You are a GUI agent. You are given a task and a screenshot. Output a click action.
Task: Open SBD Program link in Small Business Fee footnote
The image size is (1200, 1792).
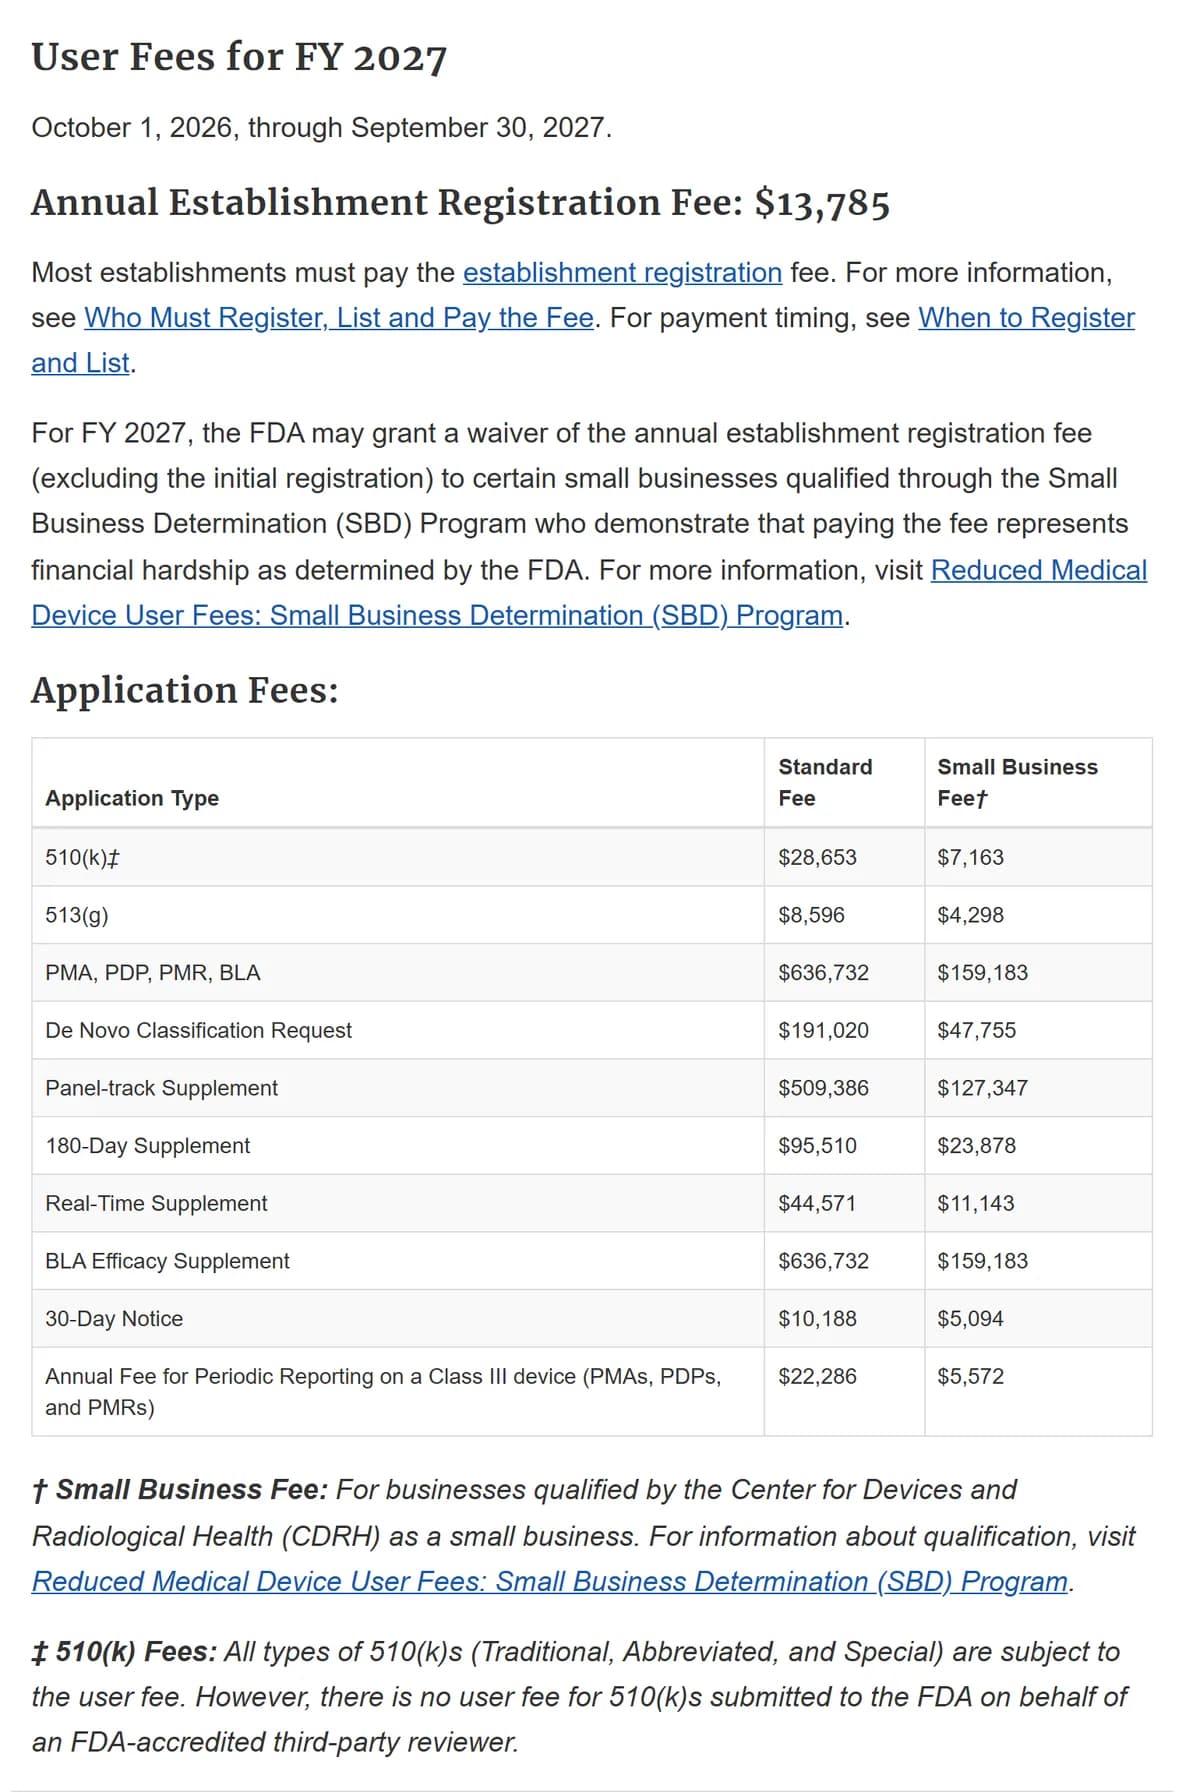550,1581
